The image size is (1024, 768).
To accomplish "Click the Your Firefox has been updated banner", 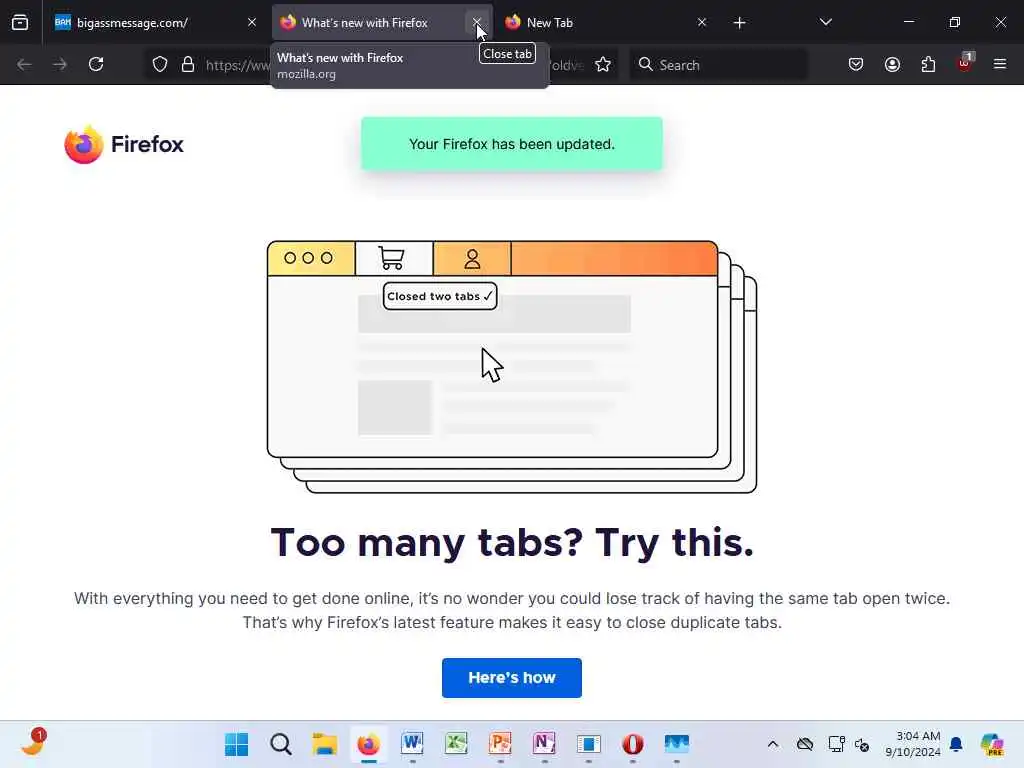I will tap(511, 144).
